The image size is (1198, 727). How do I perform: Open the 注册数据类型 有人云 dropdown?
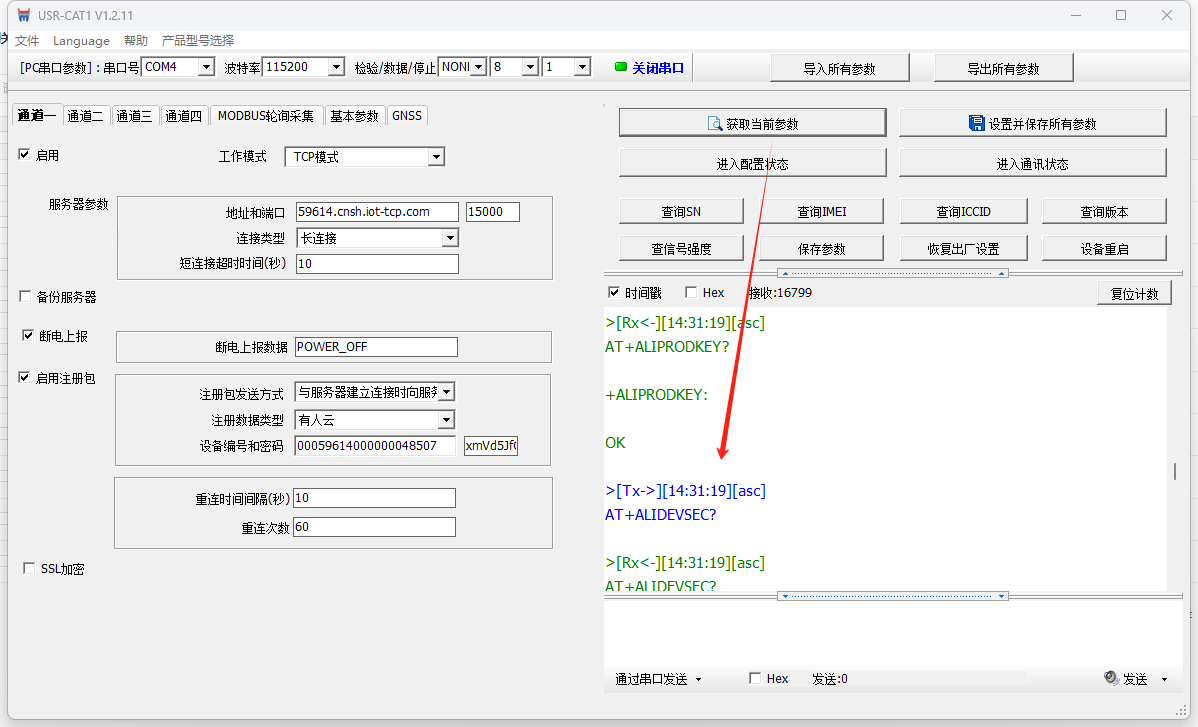(446, 420)
